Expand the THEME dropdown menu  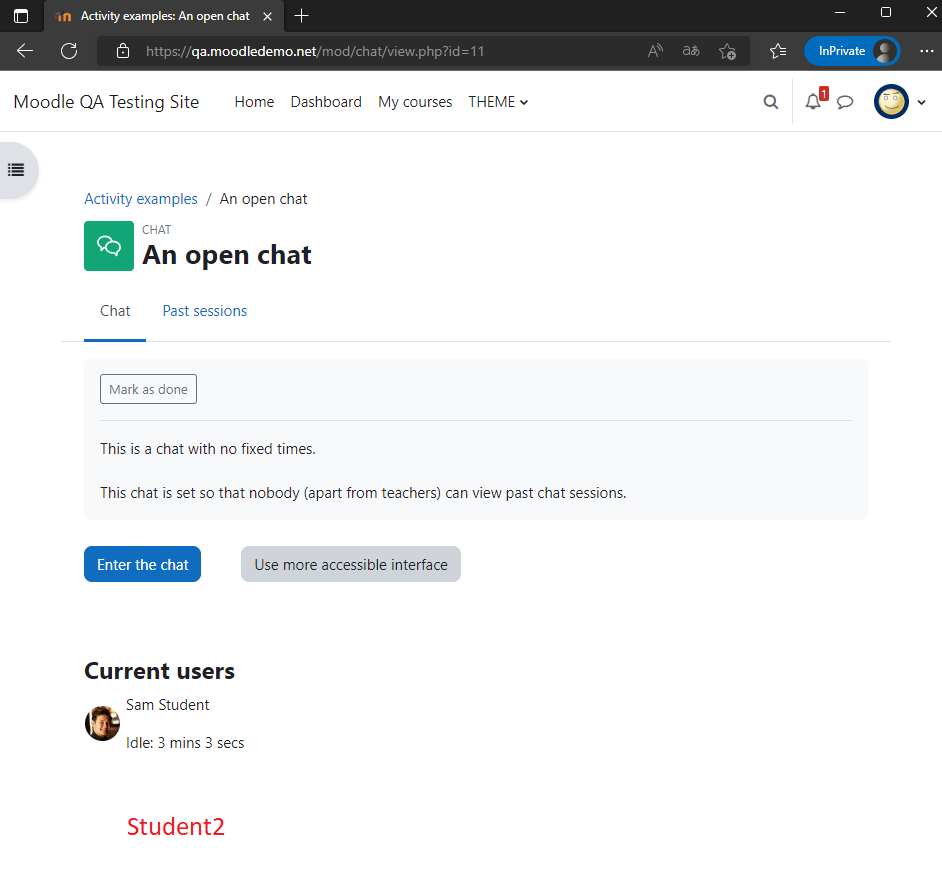click(x=498, y=102)
